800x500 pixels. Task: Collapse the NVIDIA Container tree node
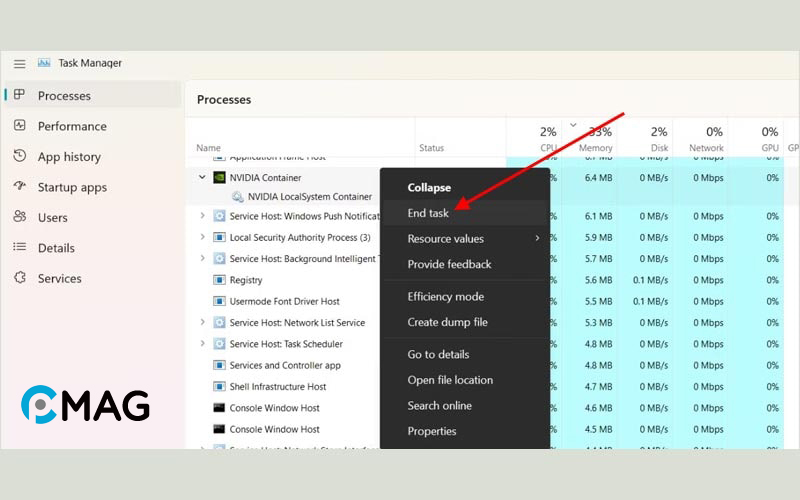click(202, 177)
